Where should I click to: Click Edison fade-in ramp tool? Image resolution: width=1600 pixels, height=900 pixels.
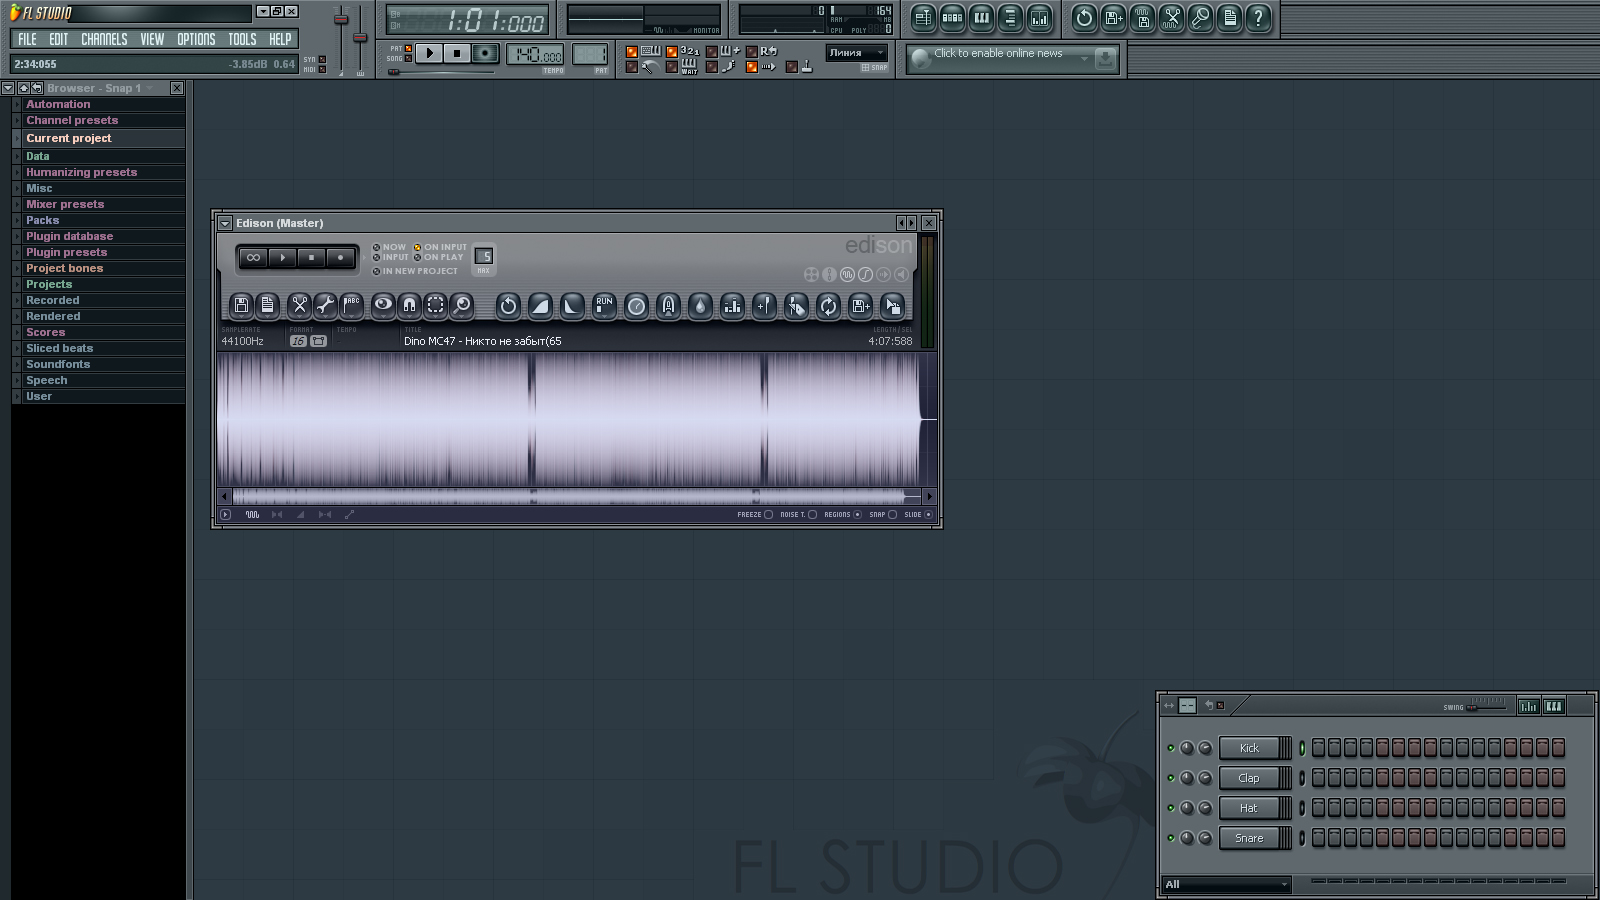tap(540, 306)
